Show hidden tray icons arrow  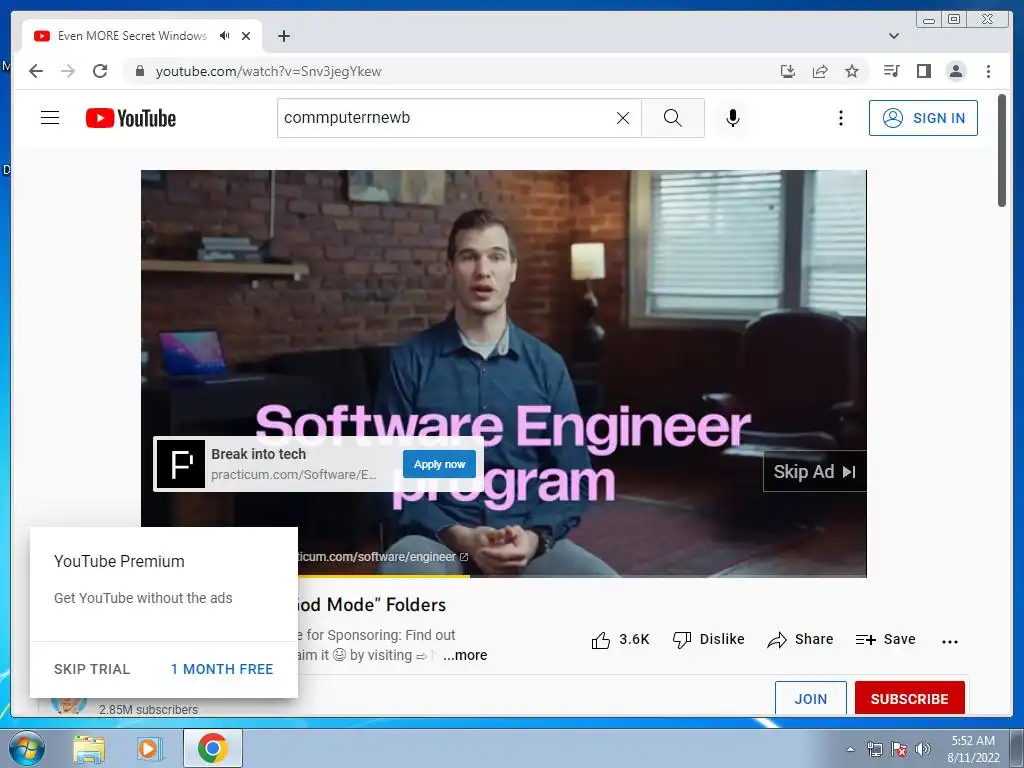[850, 749]
